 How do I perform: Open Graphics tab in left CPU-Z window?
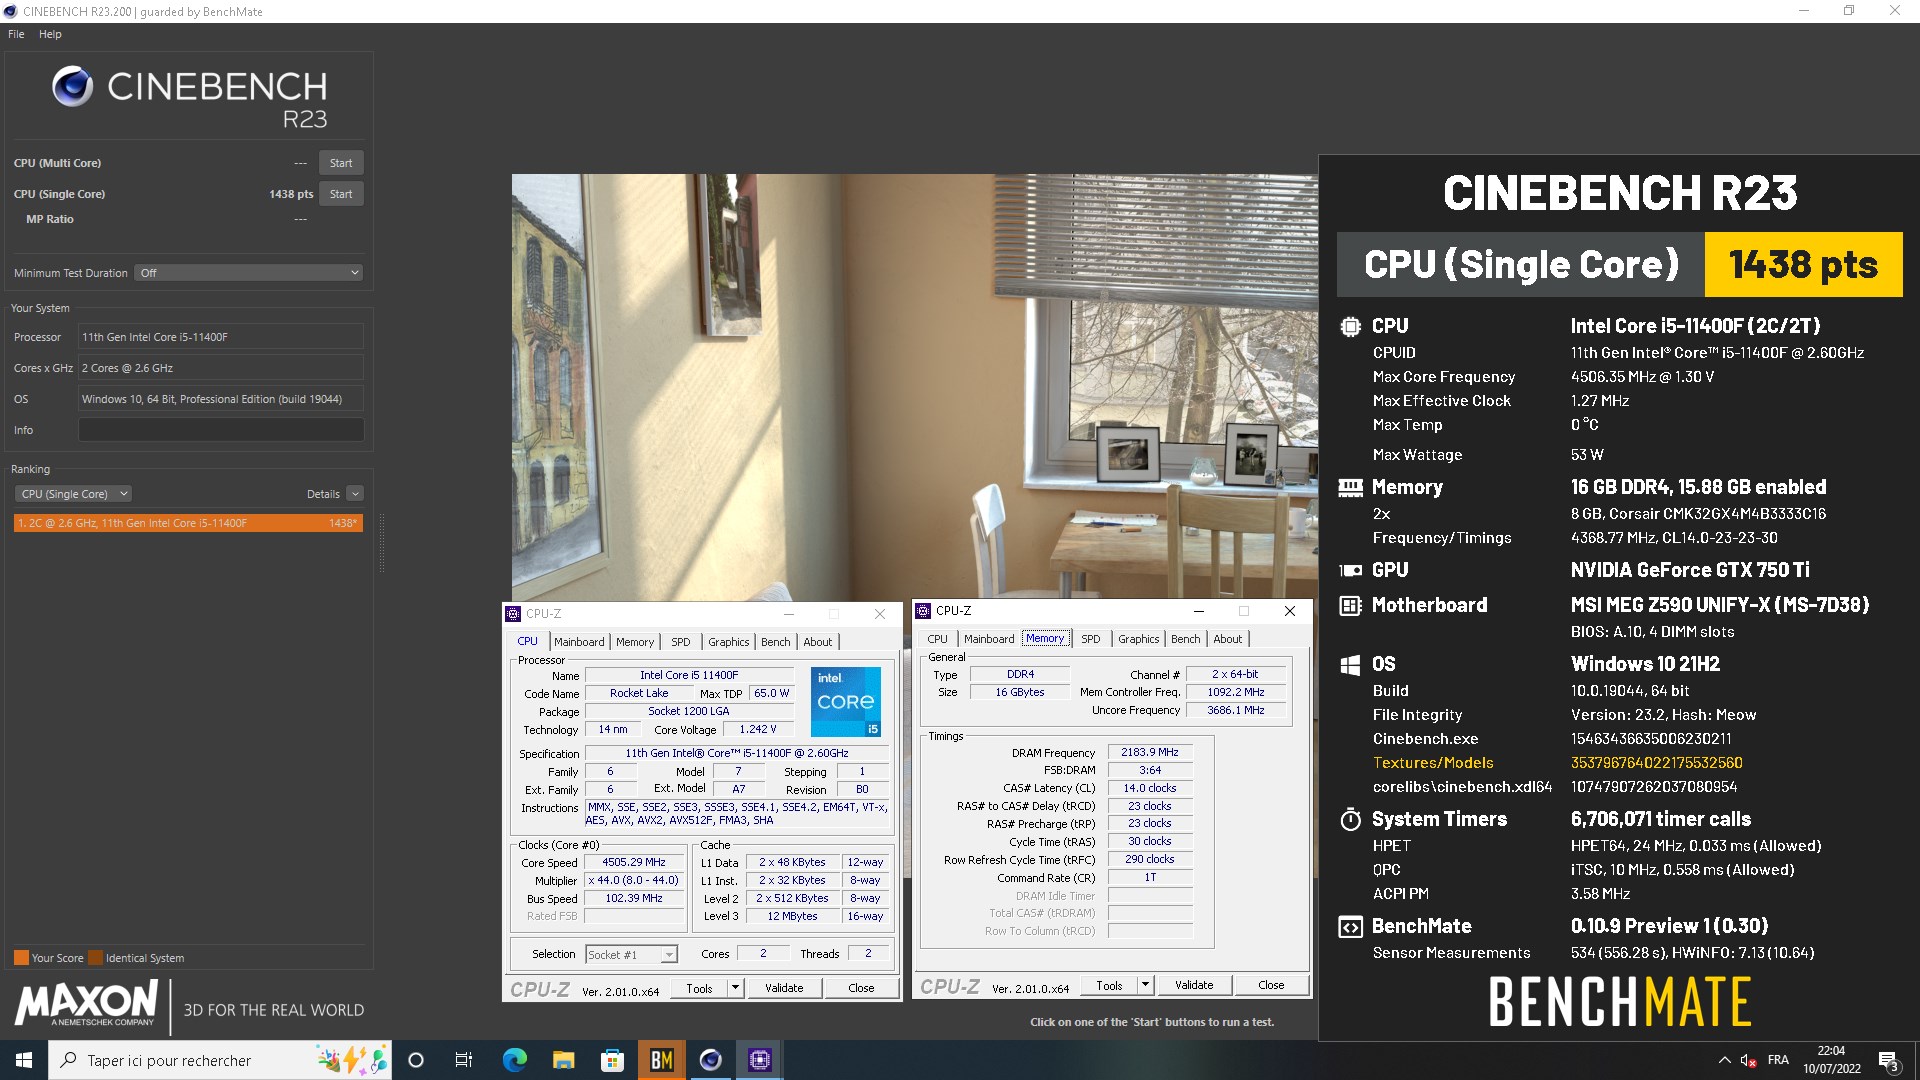pyautogui.click(x=729, y=642)
